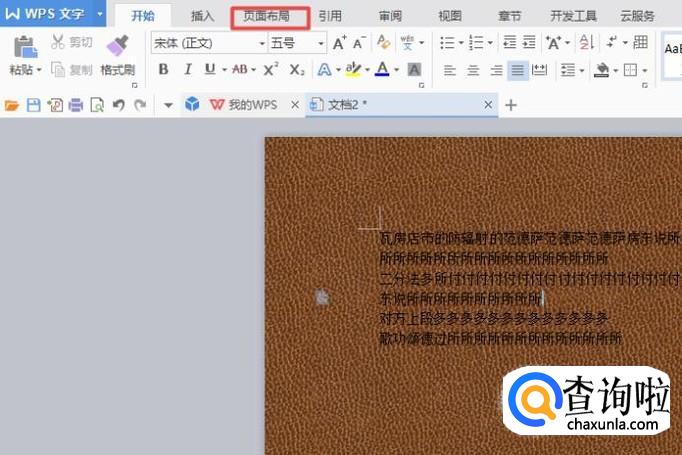Toggle justify alignment button
The image size is (682, 455).
[517, 70]
